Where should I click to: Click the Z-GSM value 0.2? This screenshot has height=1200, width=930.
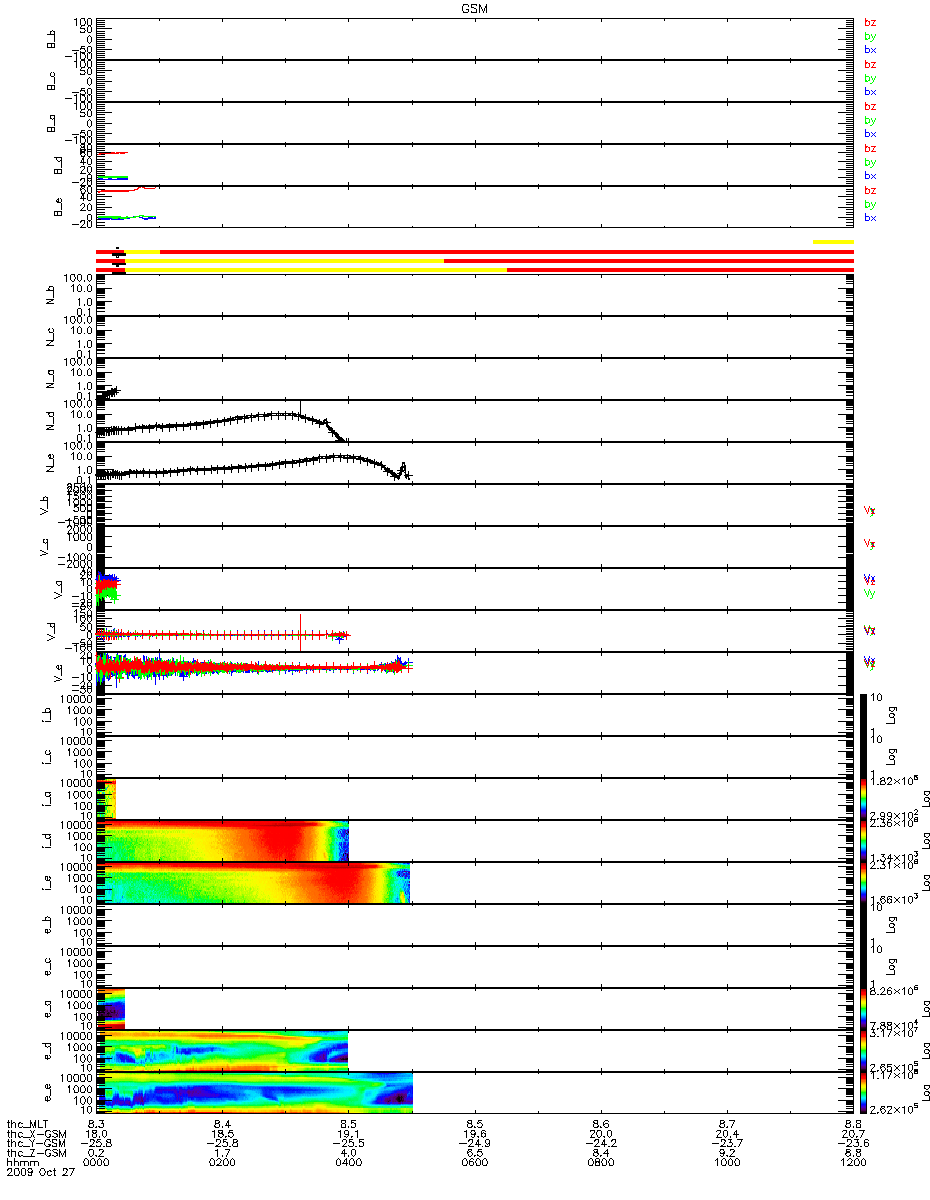pyautogui.click(x=97, y=1154)
